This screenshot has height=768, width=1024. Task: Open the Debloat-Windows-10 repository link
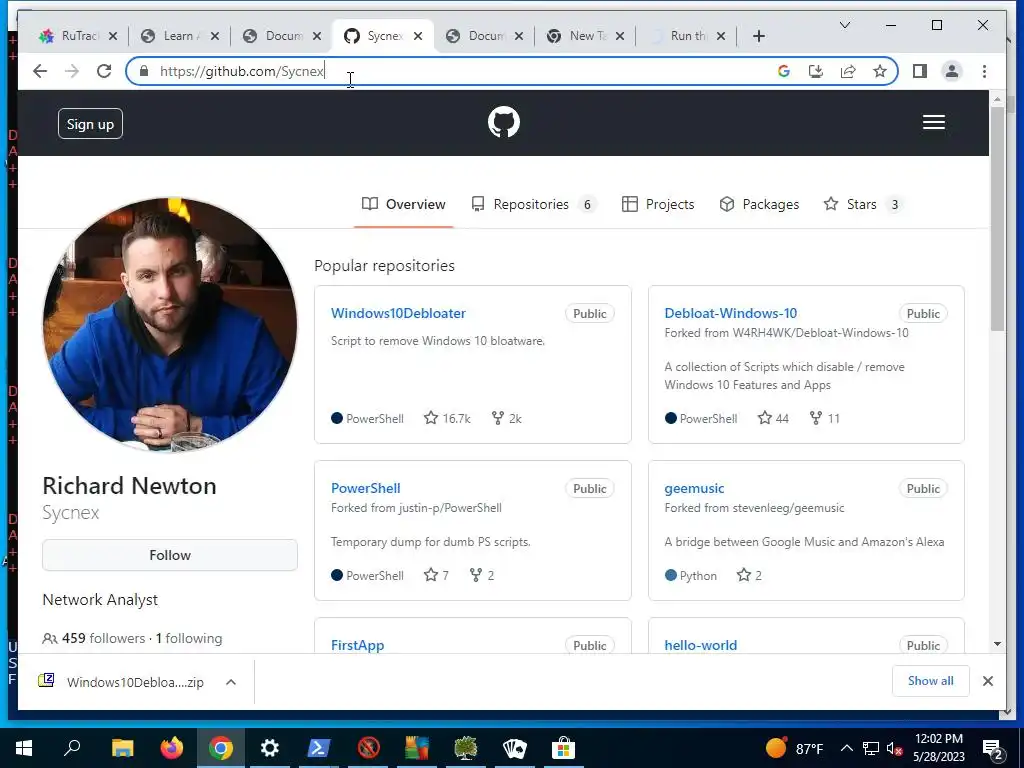tap(730, 313)
